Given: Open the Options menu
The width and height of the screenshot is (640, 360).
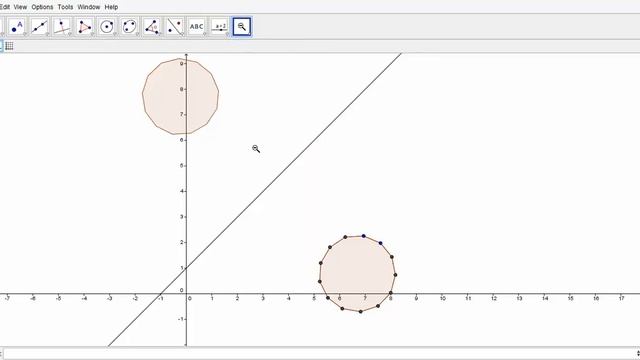Looking at the screenshot, I should tap(42, 7).
